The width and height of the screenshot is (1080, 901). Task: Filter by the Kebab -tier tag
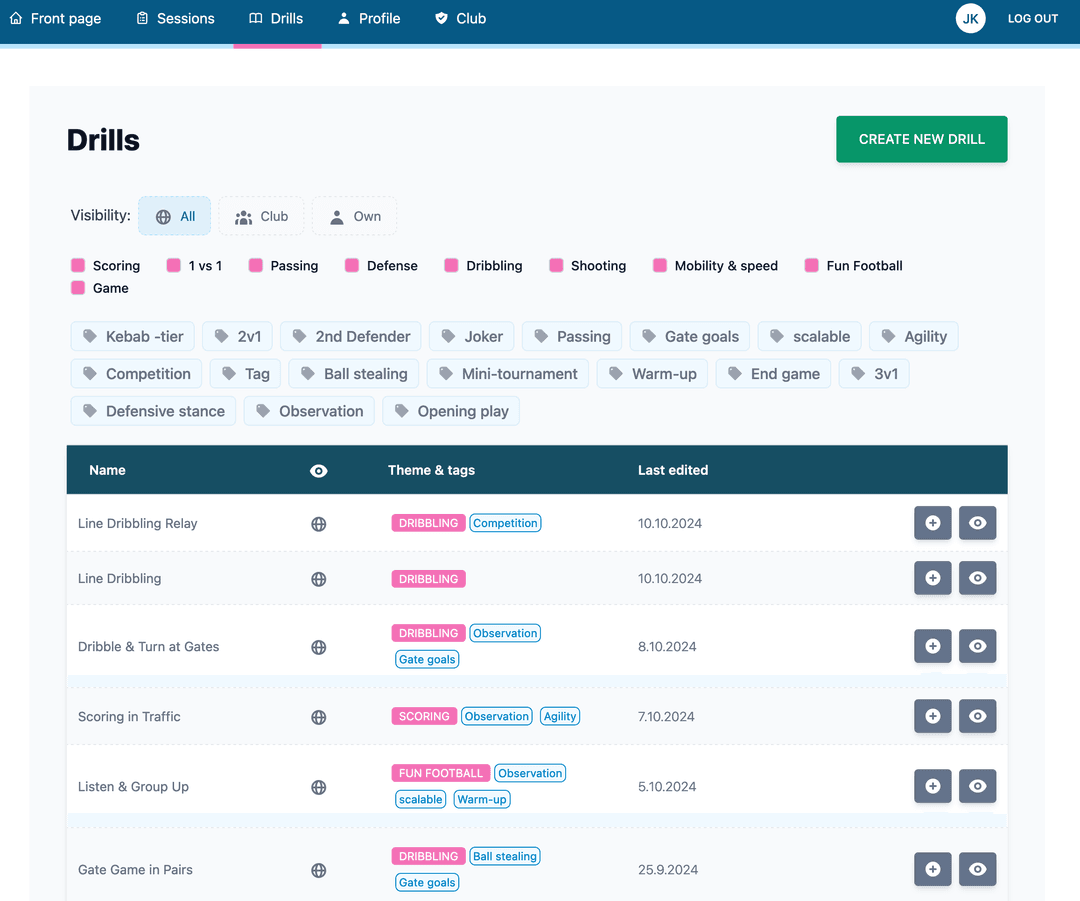click(x=132, y=336)
